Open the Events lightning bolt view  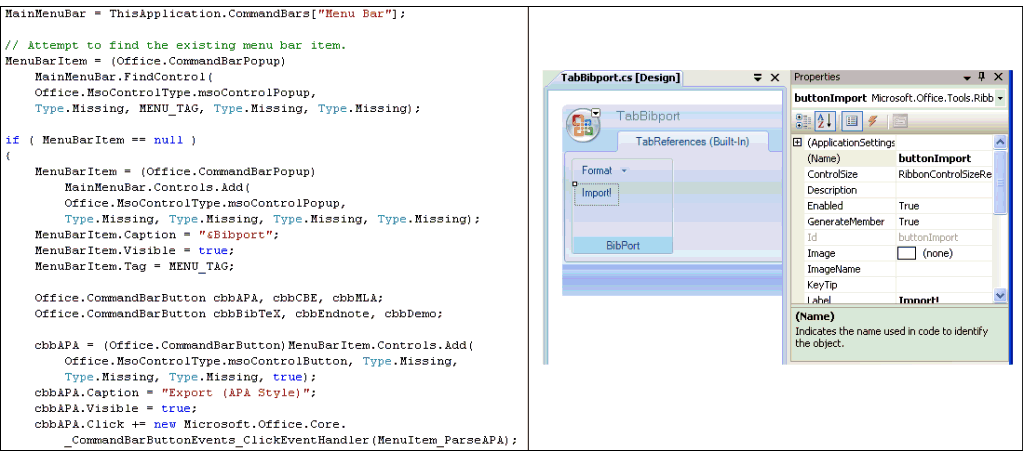pyautogui.click(x=873, y=121)
